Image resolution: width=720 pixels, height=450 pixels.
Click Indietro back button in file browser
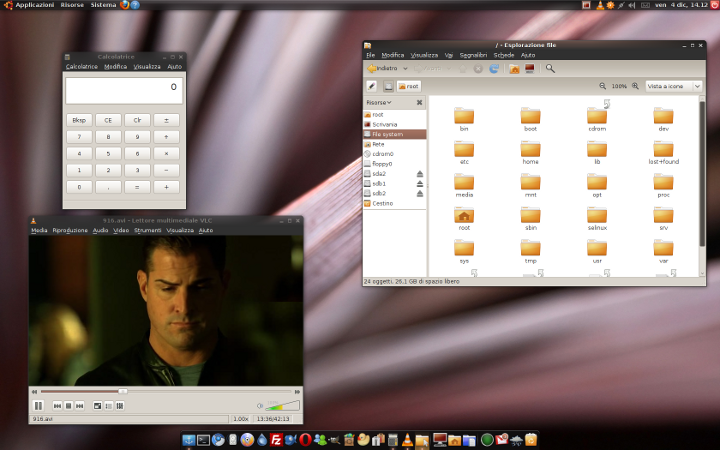coord(382,68)
